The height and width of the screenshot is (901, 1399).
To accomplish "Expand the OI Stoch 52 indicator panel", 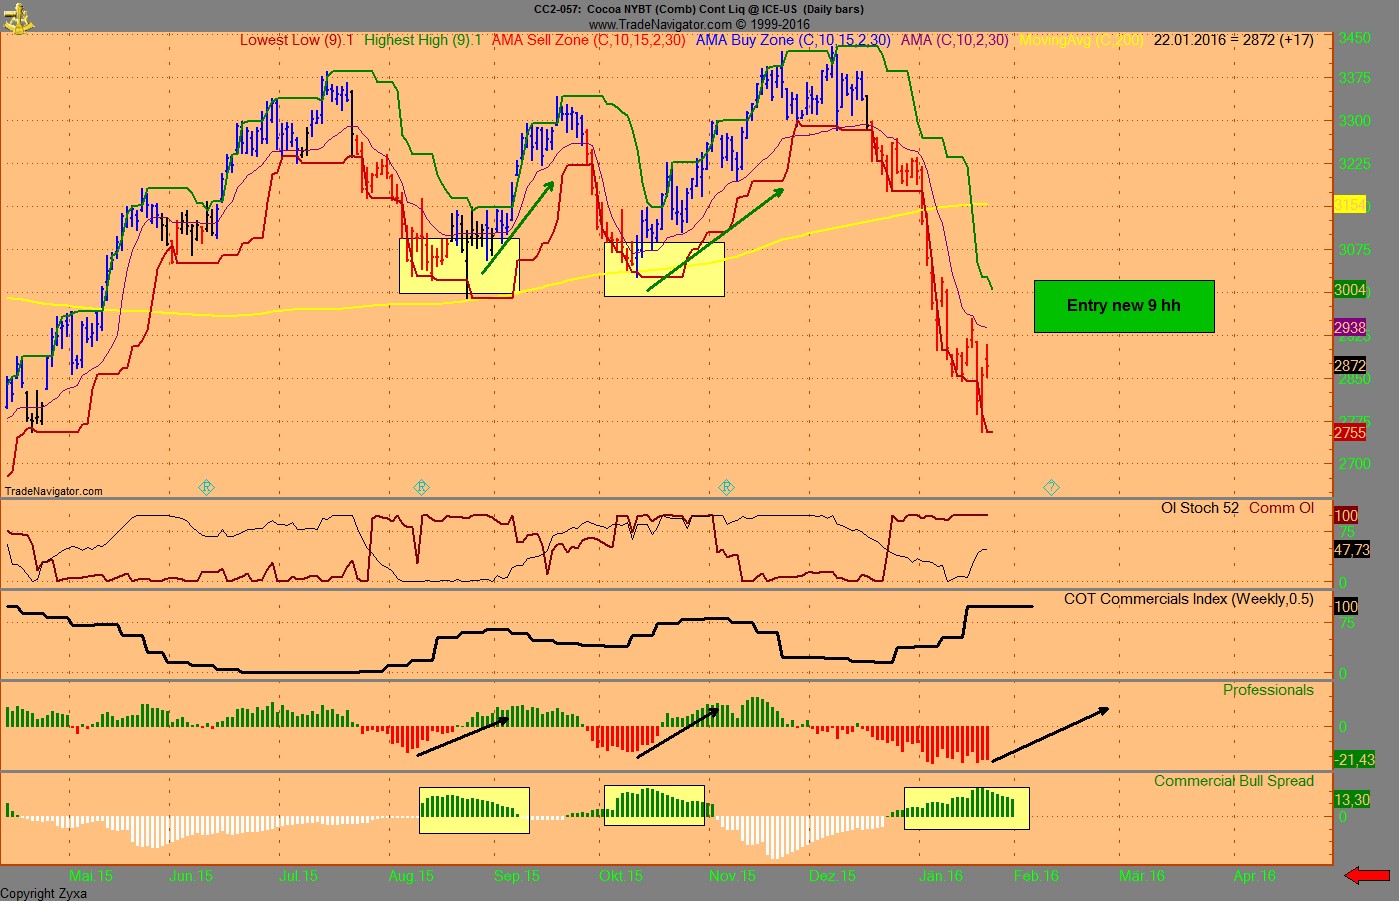I will (1201, 508).
